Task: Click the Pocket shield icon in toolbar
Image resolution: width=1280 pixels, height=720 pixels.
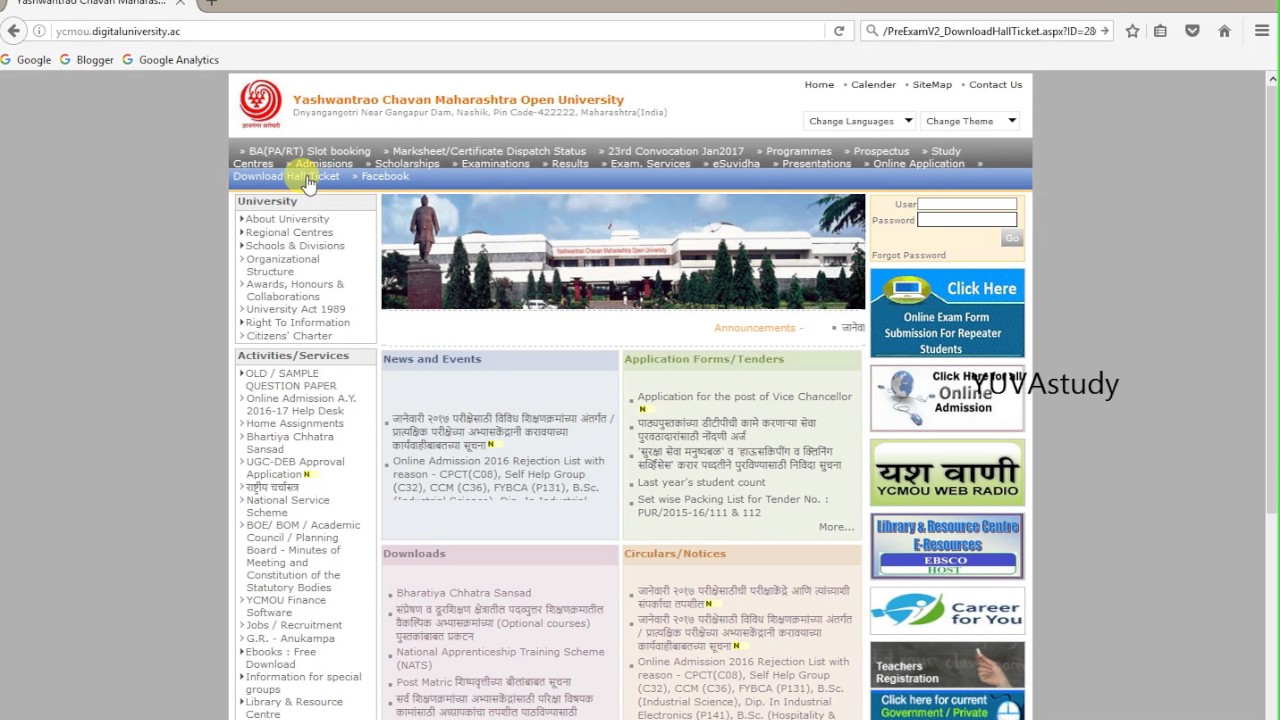Action: click(1192, 31)
